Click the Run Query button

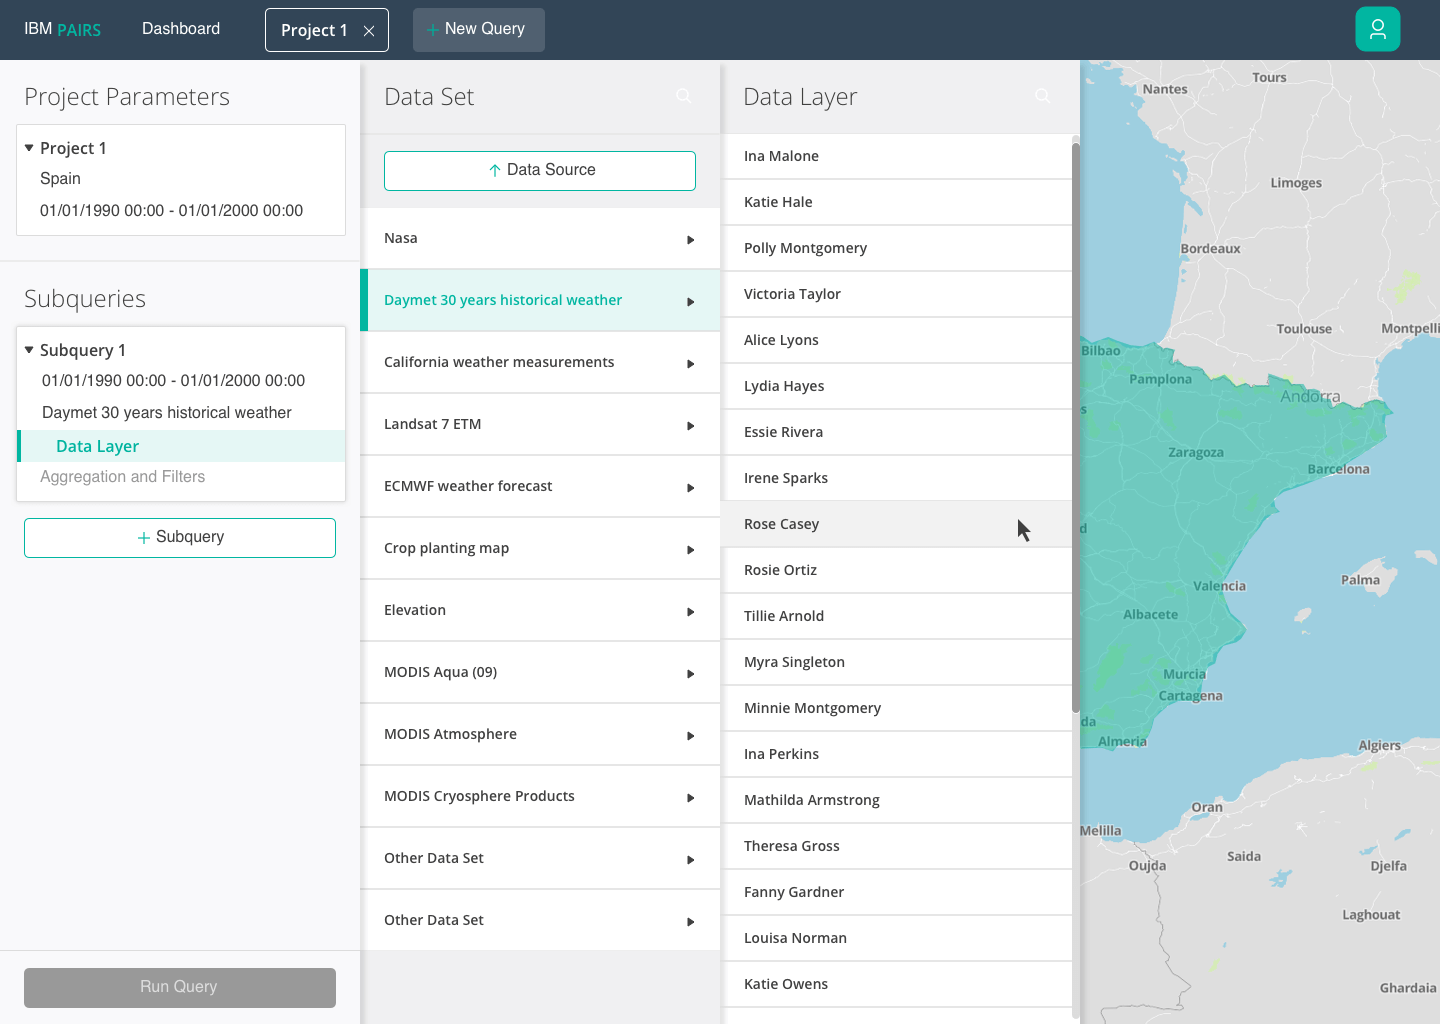pyautogui.click(x=179, y=987)
